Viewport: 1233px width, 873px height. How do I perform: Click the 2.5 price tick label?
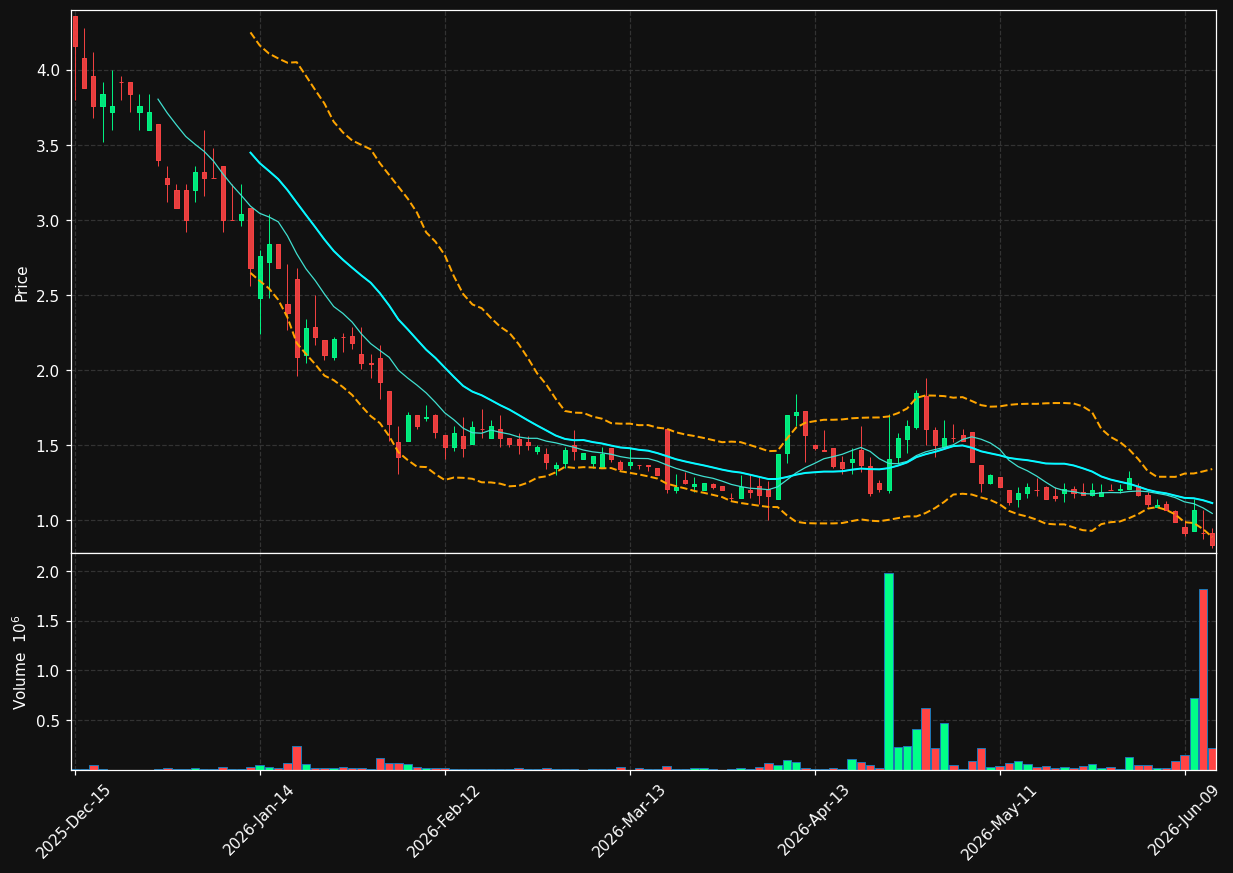click(49, 295)
